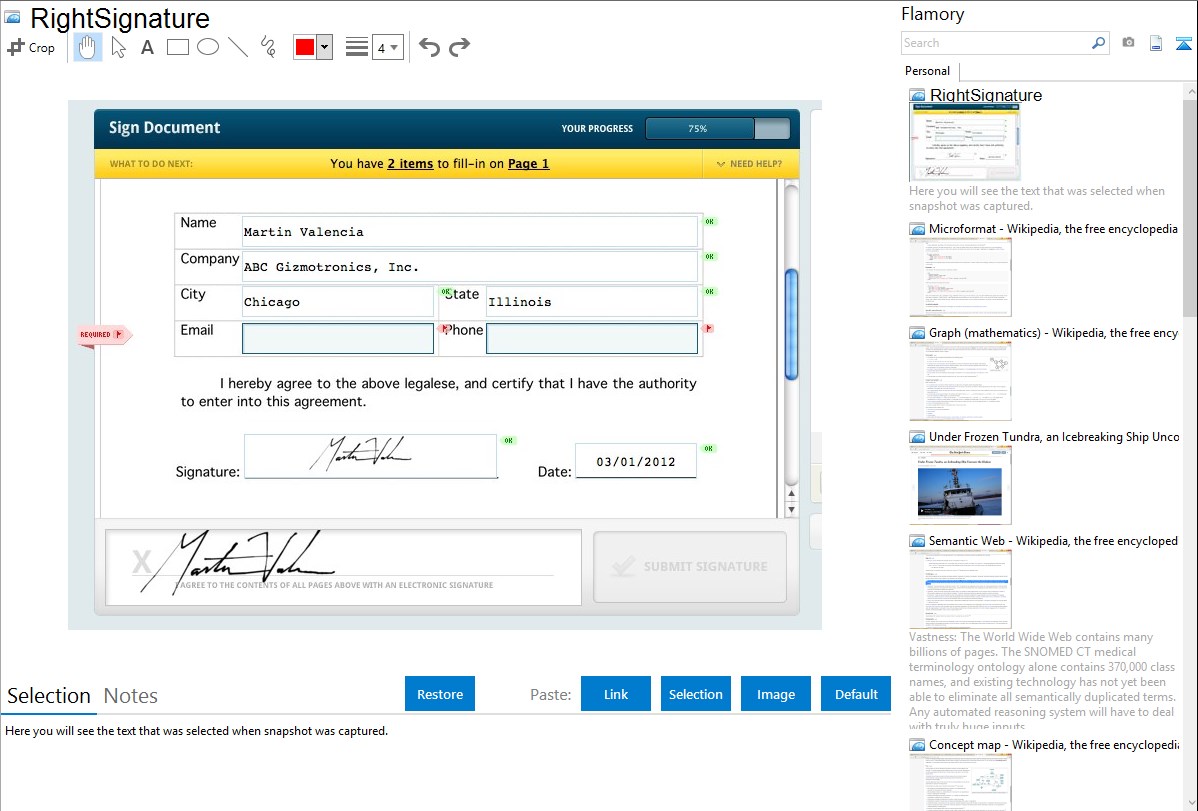1198x811 pixels.
Task: Click the Date field 03/01/2012
Action: pyautogui.click(x=636, y=461)
